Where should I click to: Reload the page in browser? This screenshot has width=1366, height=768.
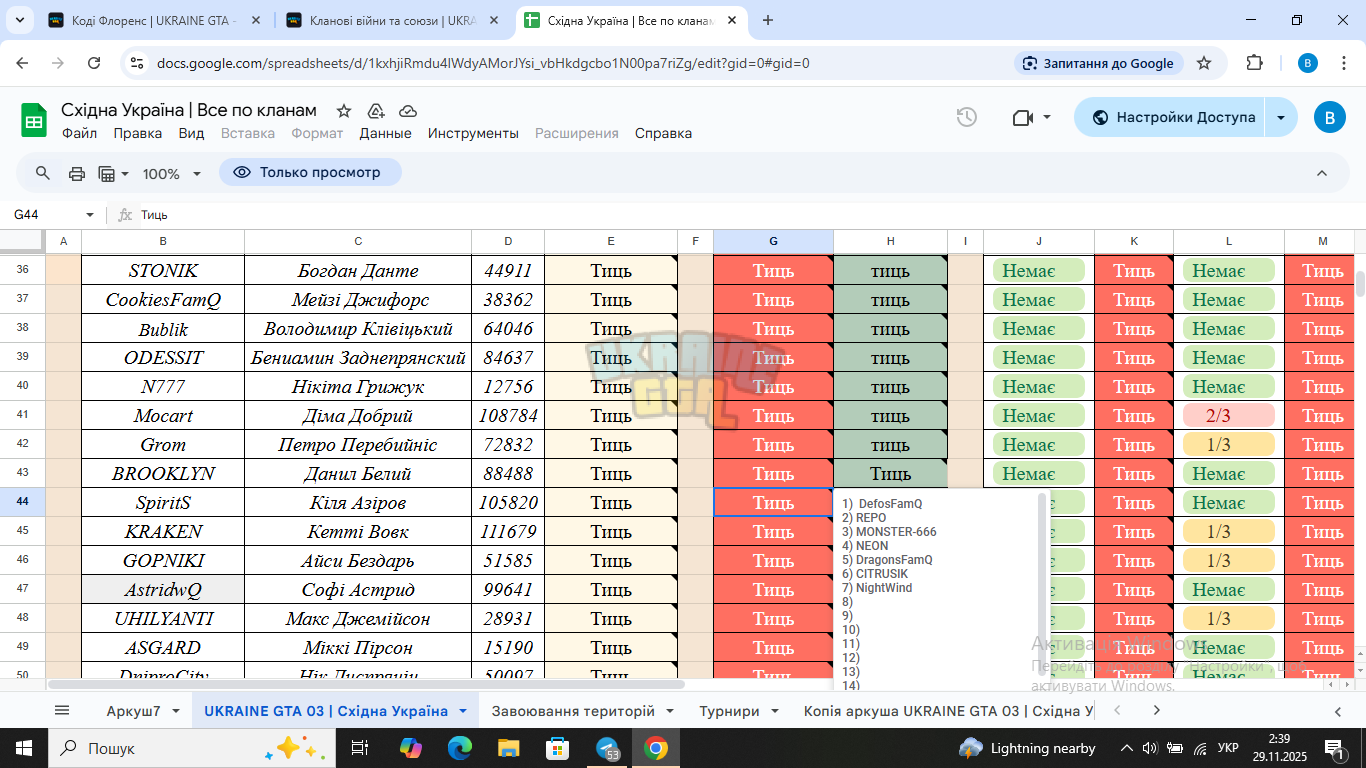94,63
